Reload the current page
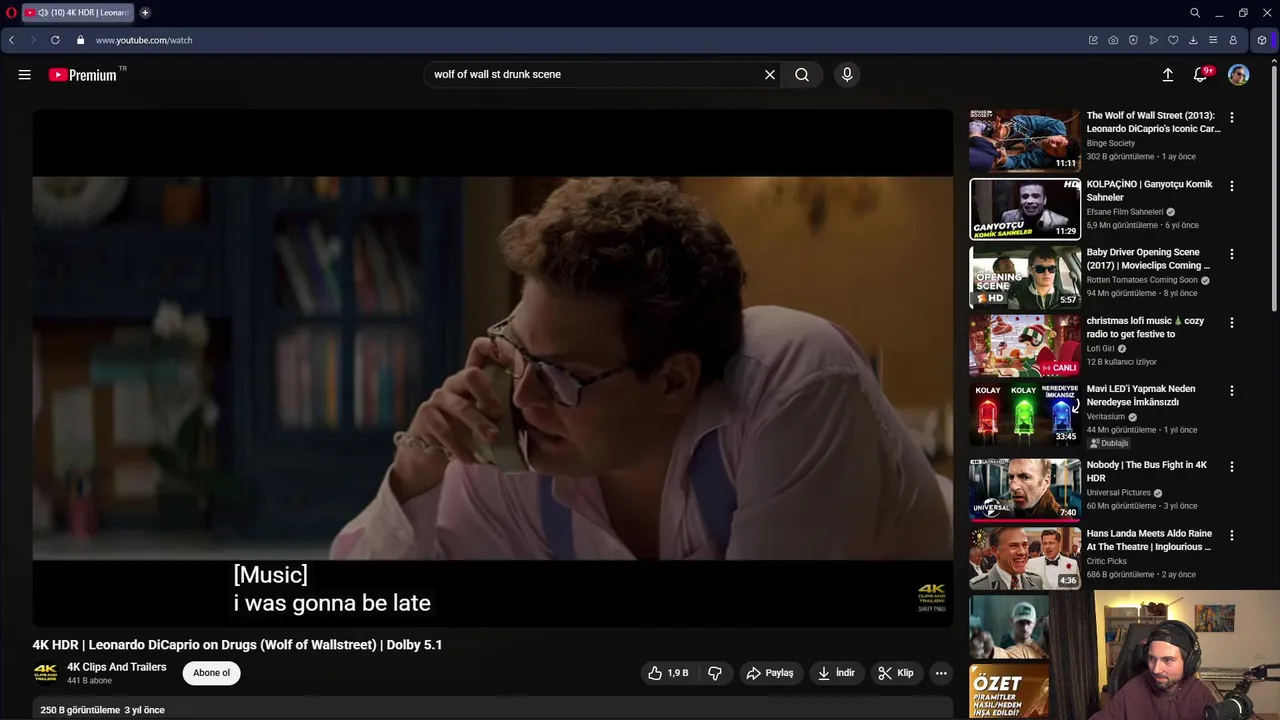This screenshot has height=720, width=1280. [x=55, y=40]
